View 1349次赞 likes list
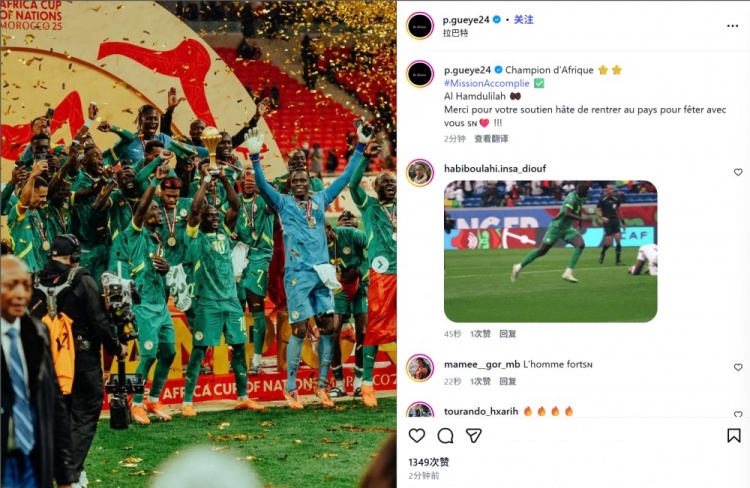Screen dimensions: 750x488 [x=429, y=462]
